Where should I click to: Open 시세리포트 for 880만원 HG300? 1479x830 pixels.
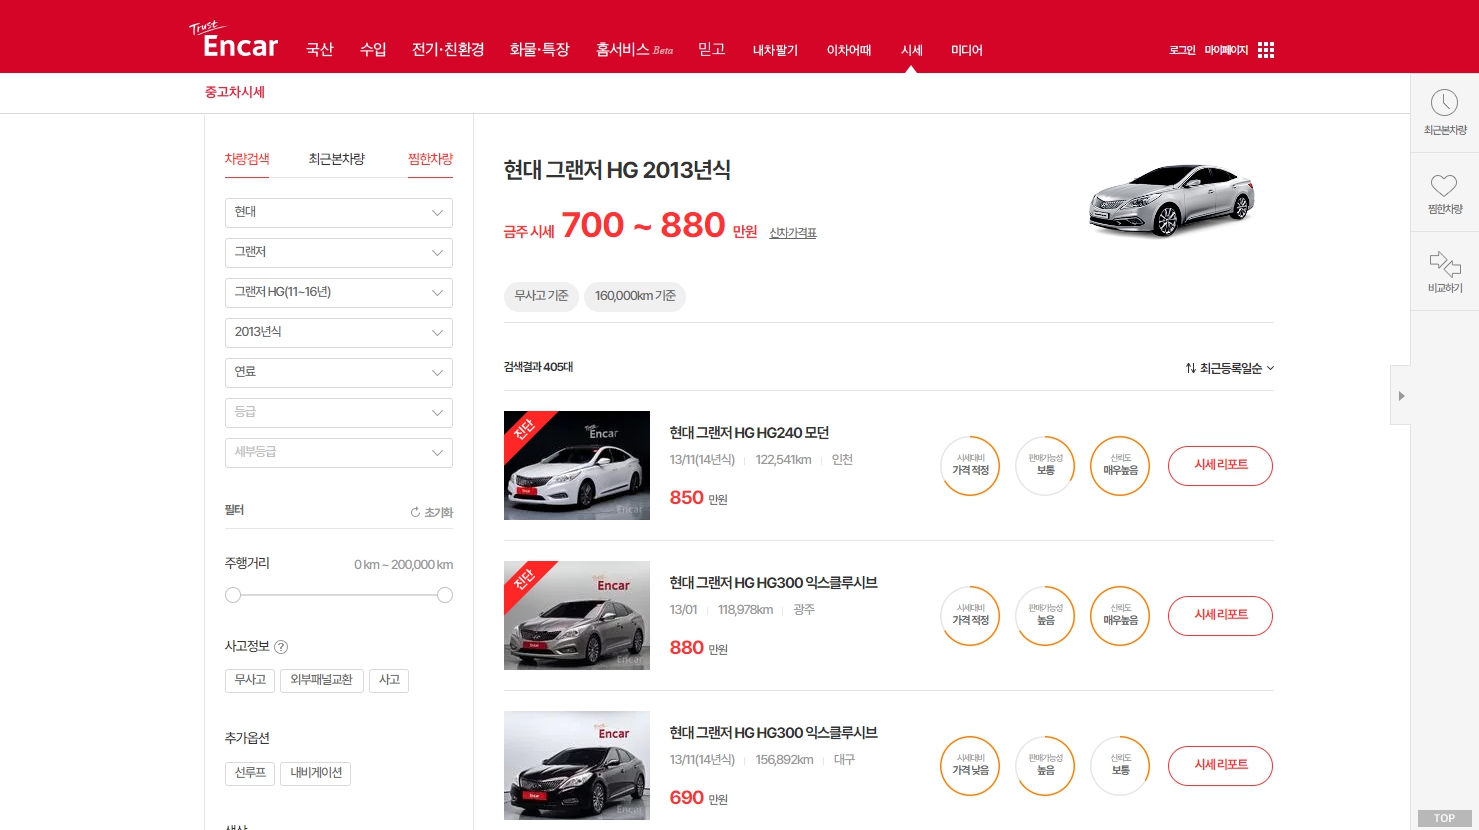[1220, 616]
